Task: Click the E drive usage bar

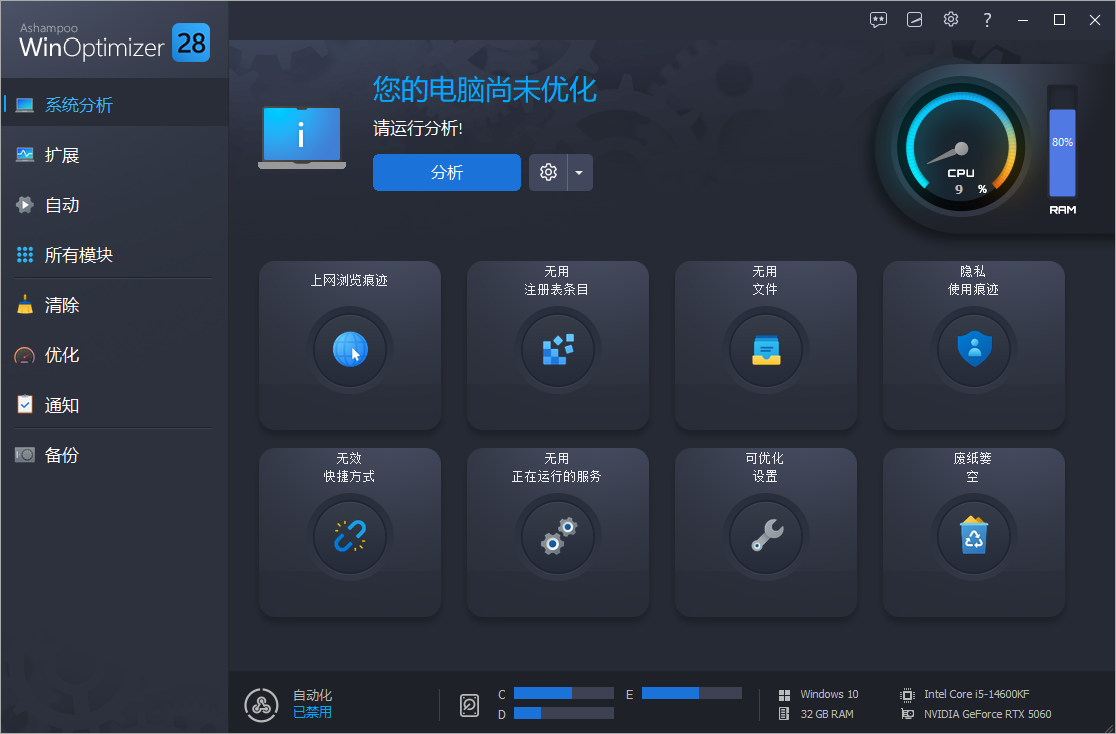Action: click(x=692, y=693)
